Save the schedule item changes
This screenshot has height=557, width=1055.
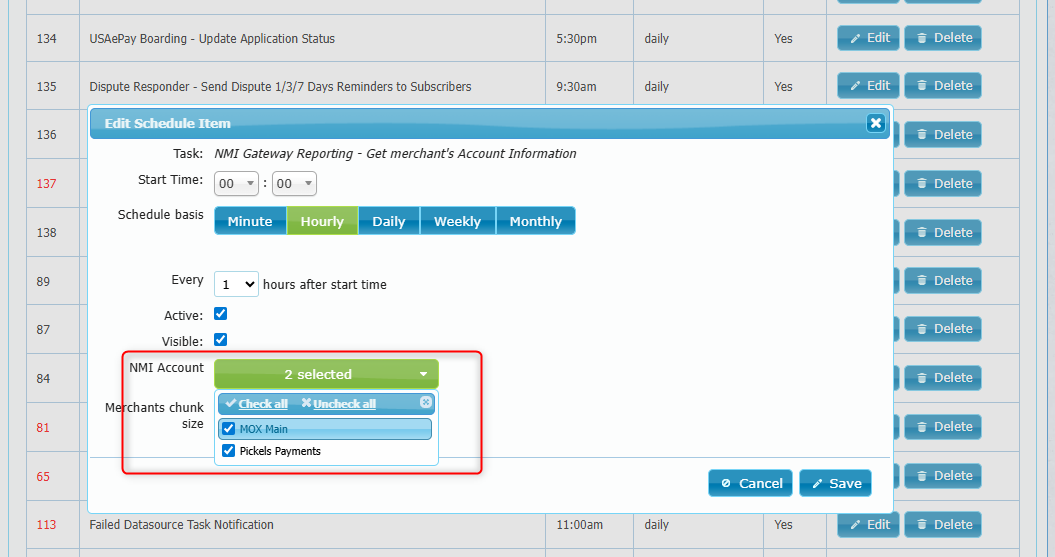(x=835, y=483)
